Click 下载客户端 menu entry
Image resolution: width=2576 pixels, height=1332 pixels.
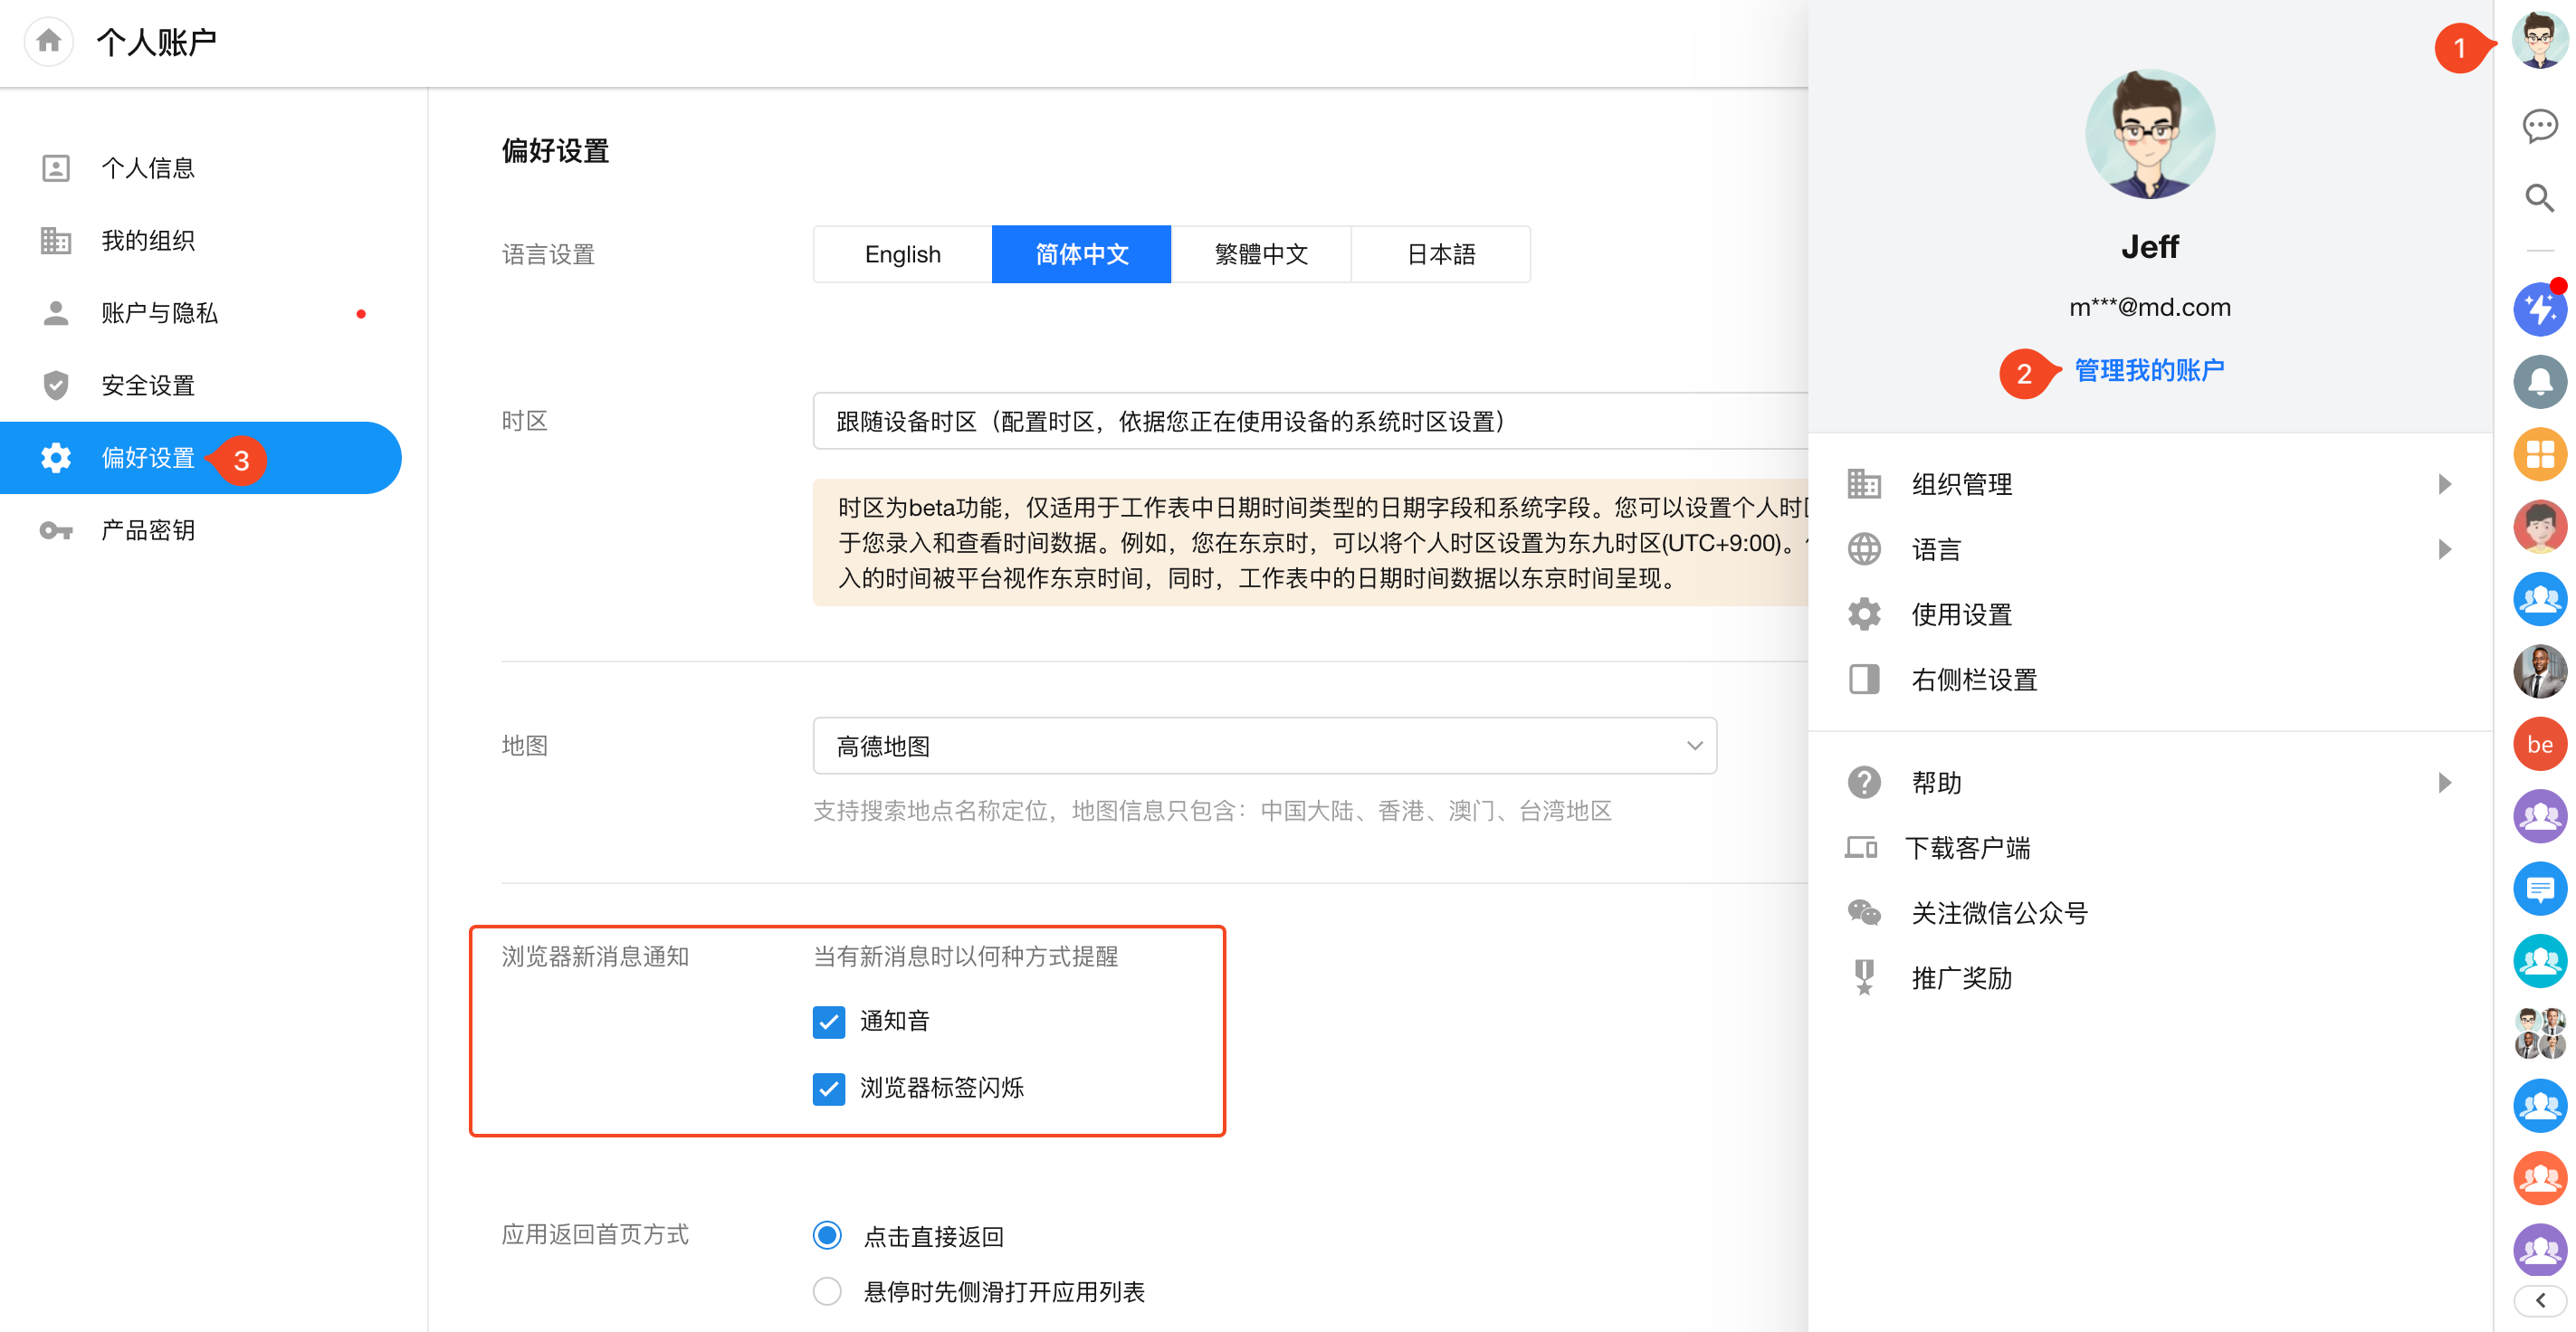pos(1967,848)
